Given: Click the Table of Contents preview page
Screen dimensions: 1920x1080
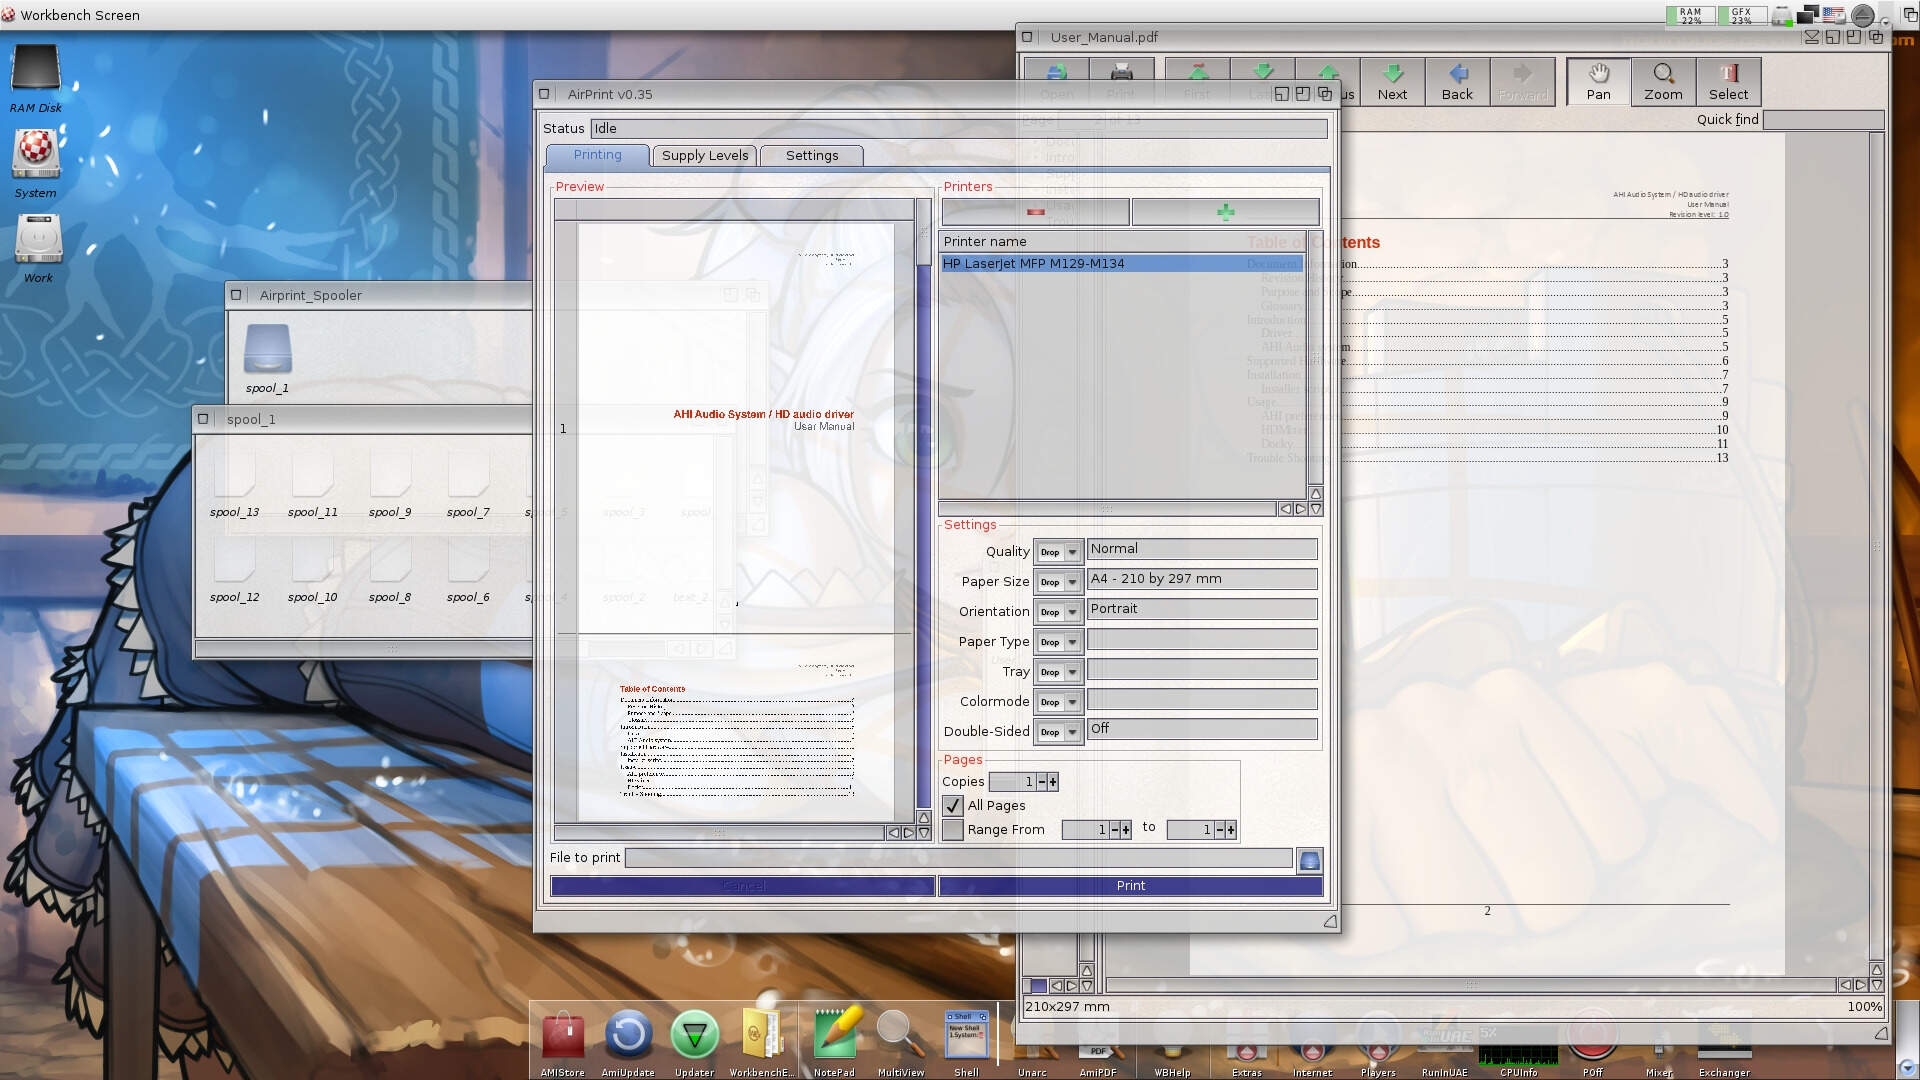Looking at the screenshot, I should pos(735,730).
